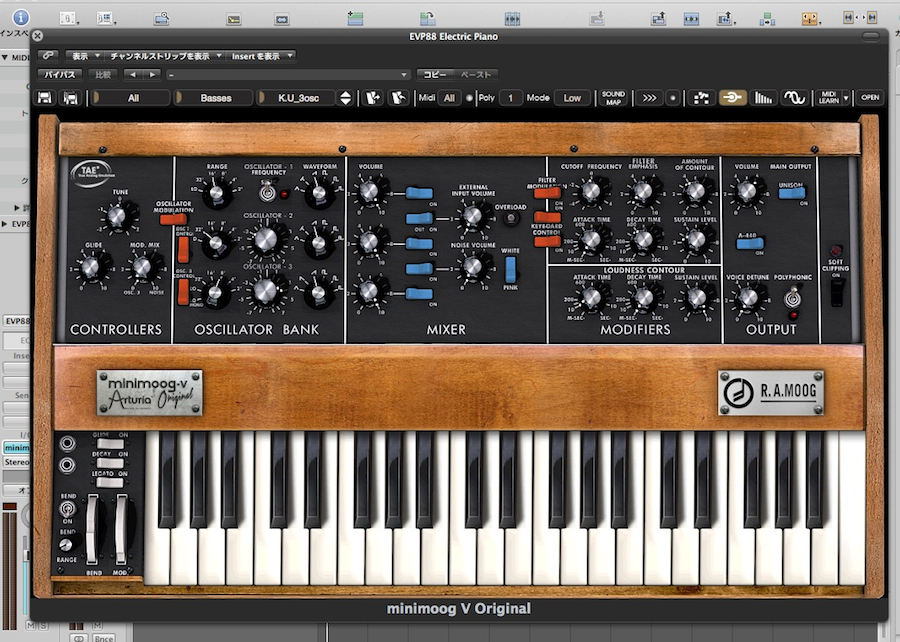Click the import preset icon
Viewport: 900px width, 642px height.
[x=373, y=98]
